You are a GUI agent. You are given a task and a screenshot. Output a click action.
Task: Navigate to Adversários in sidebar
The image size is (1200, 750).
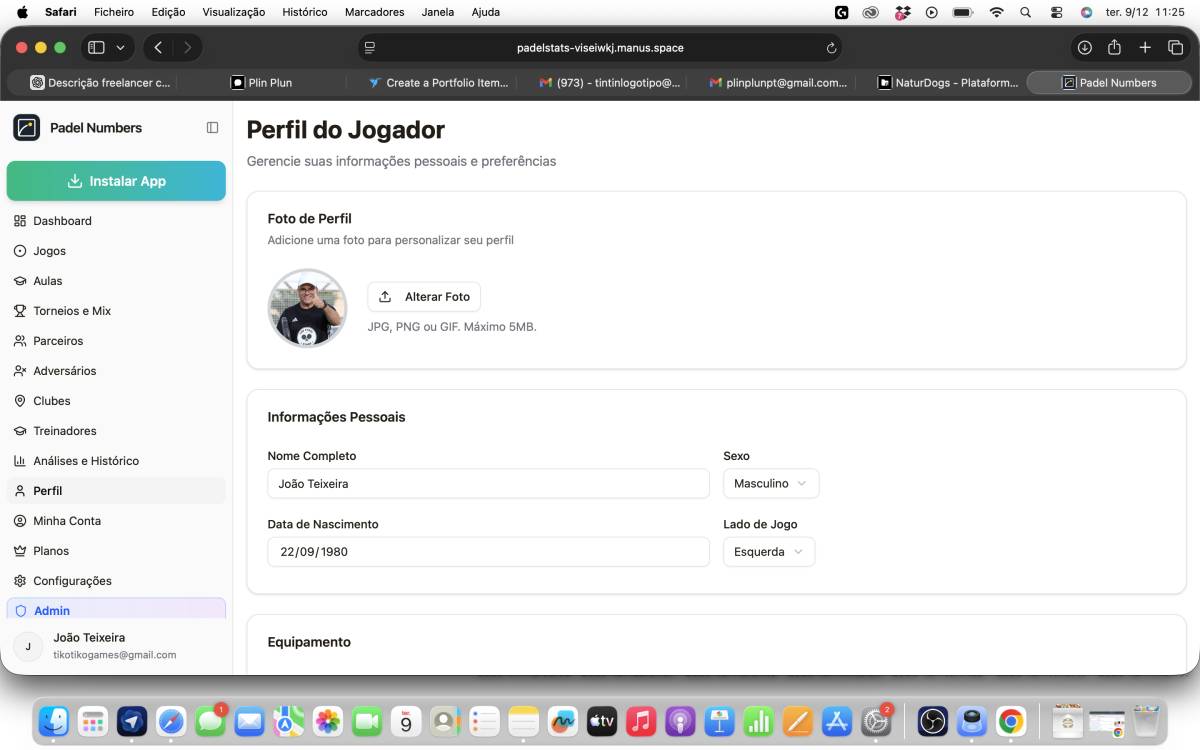(x=116, y=371)
